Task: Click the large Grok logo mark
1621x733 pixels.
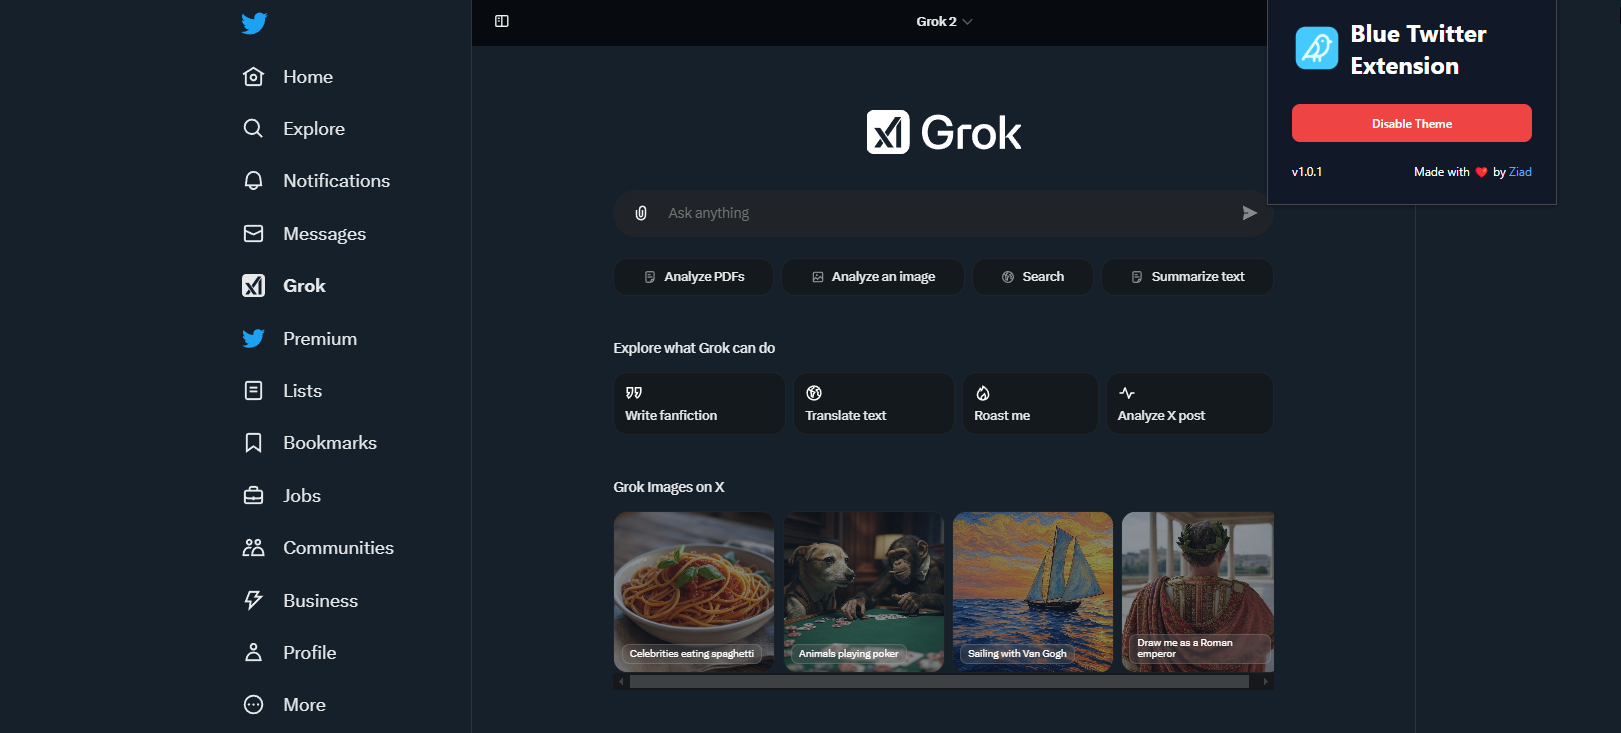Action: pos(888,132)
